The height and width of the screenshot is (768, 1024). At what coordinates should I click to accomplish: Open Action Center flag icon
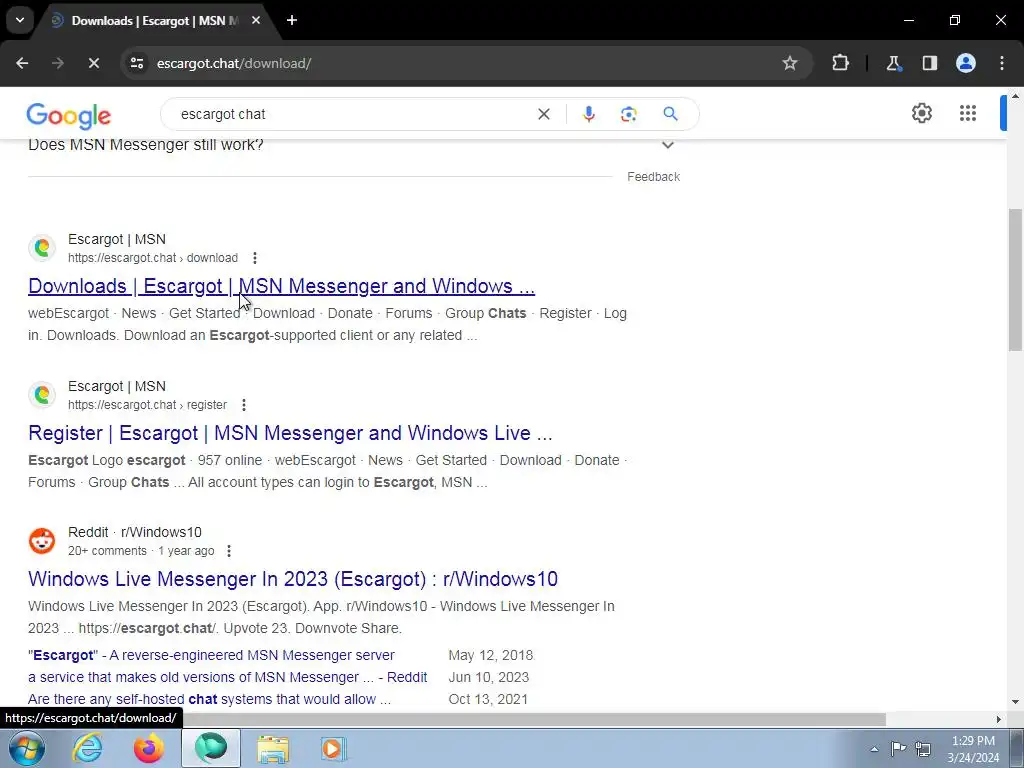click(x=899, y=748)
